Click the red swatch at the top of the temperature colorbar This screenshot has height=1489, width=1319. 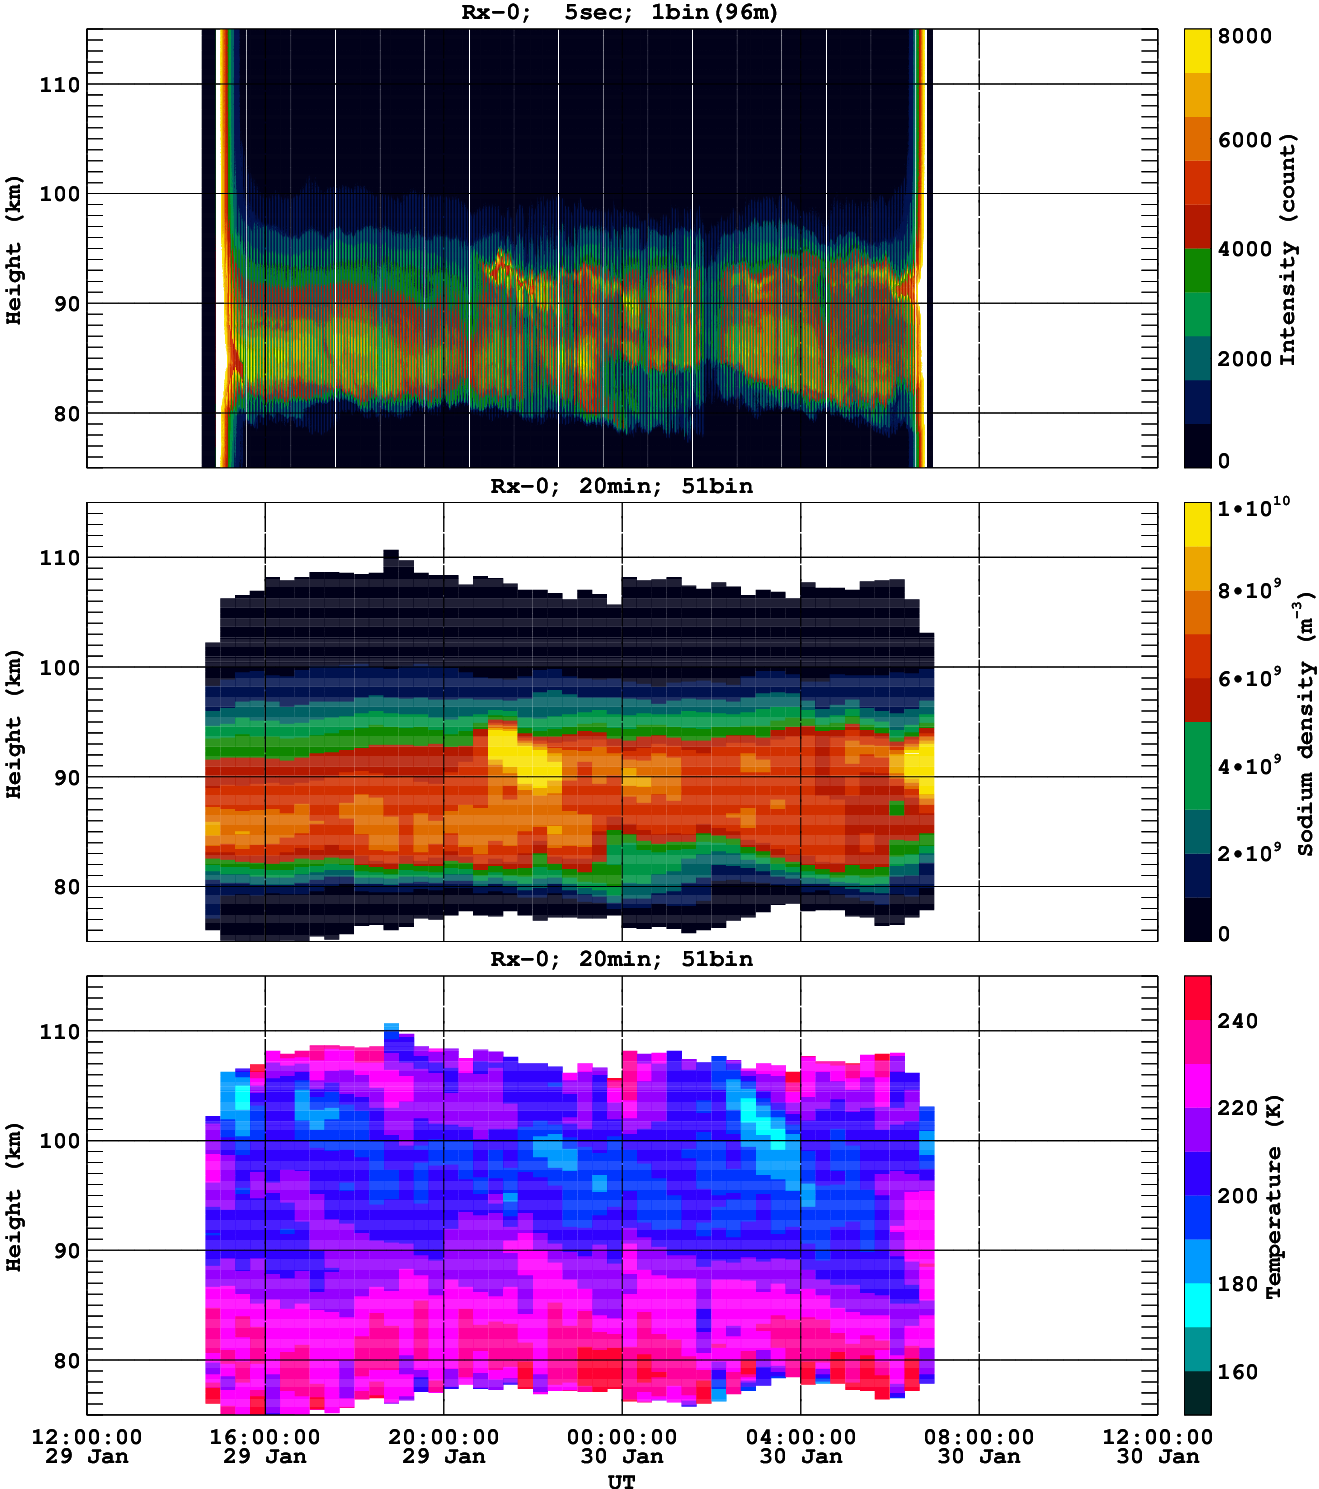click(x=1197, y=998)
